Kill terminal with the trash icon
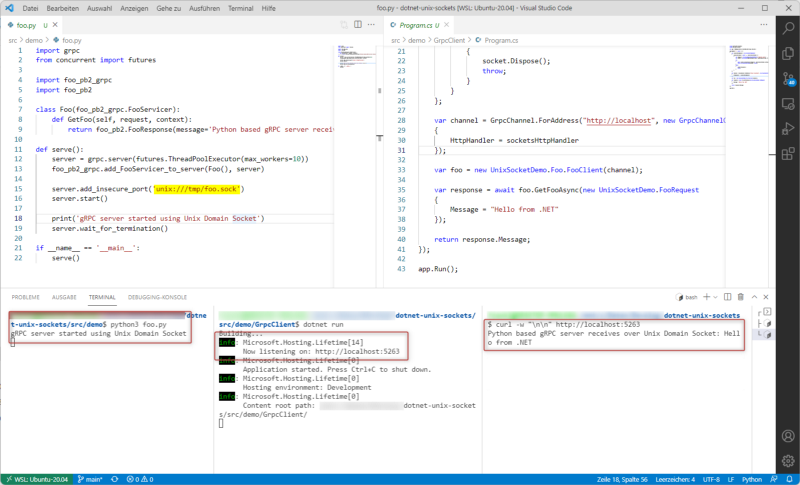800x485 pixels. (741, 297)
